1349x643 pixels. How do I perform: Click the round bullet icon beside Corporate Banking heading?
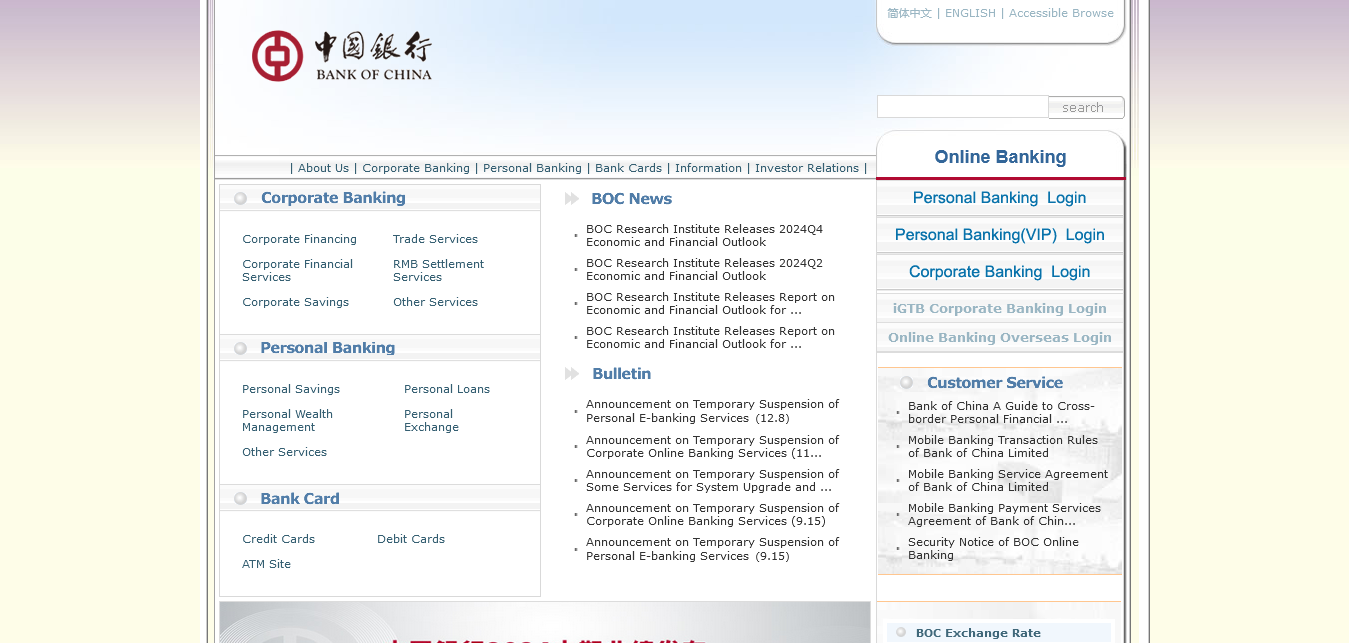[240, 198]
